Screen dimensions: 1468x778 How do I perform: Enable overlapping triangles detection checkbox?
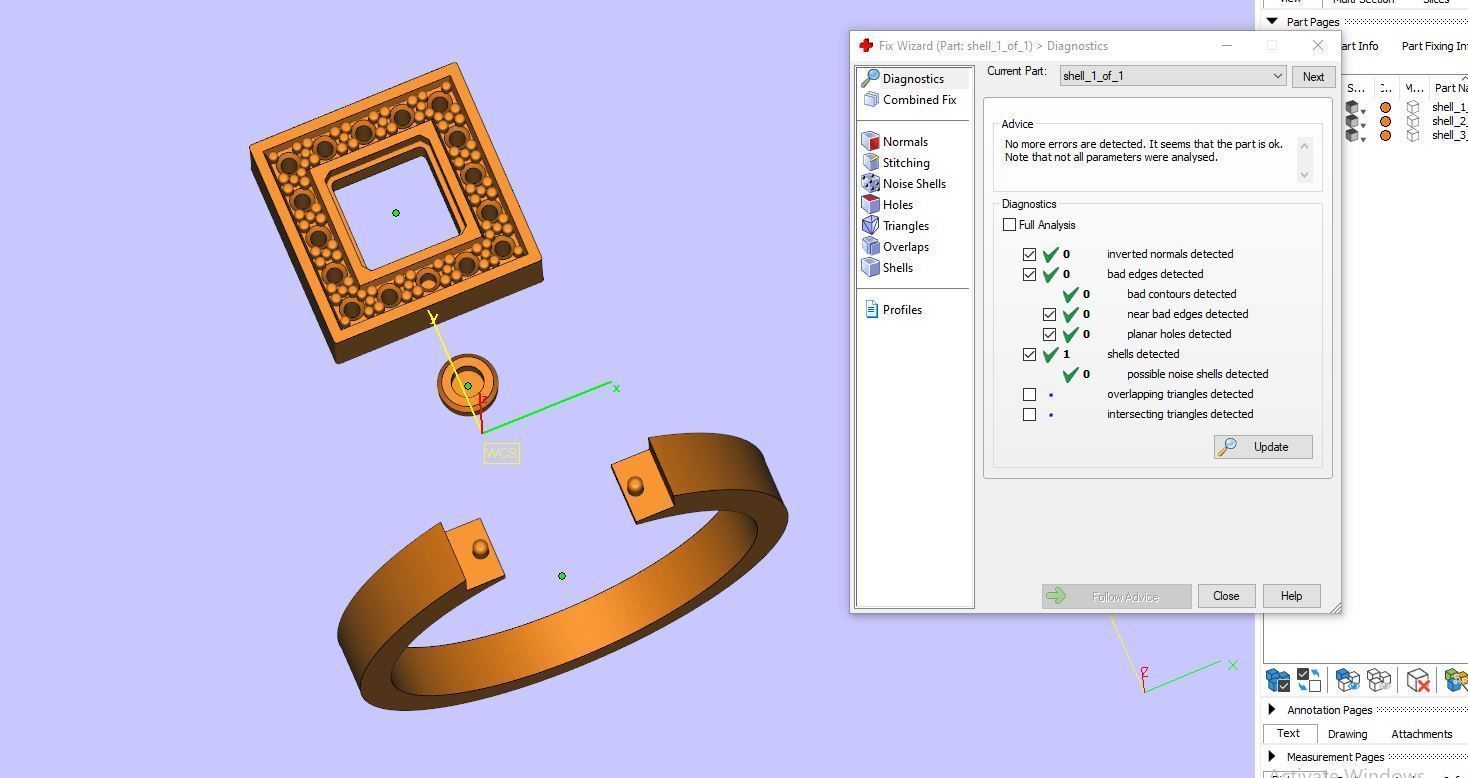pyautogui.click(x=1029, y=394)
